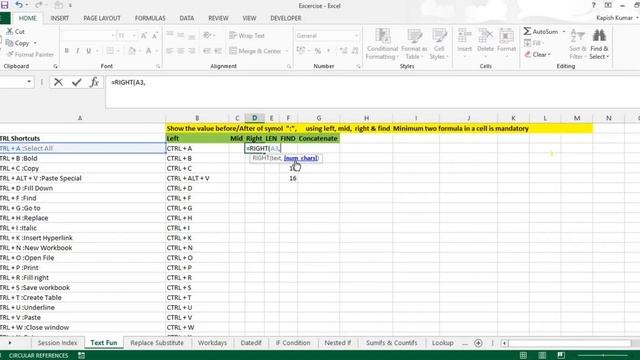Click the Sort & Filter icon
640x360 pixels.
(578, 36)
